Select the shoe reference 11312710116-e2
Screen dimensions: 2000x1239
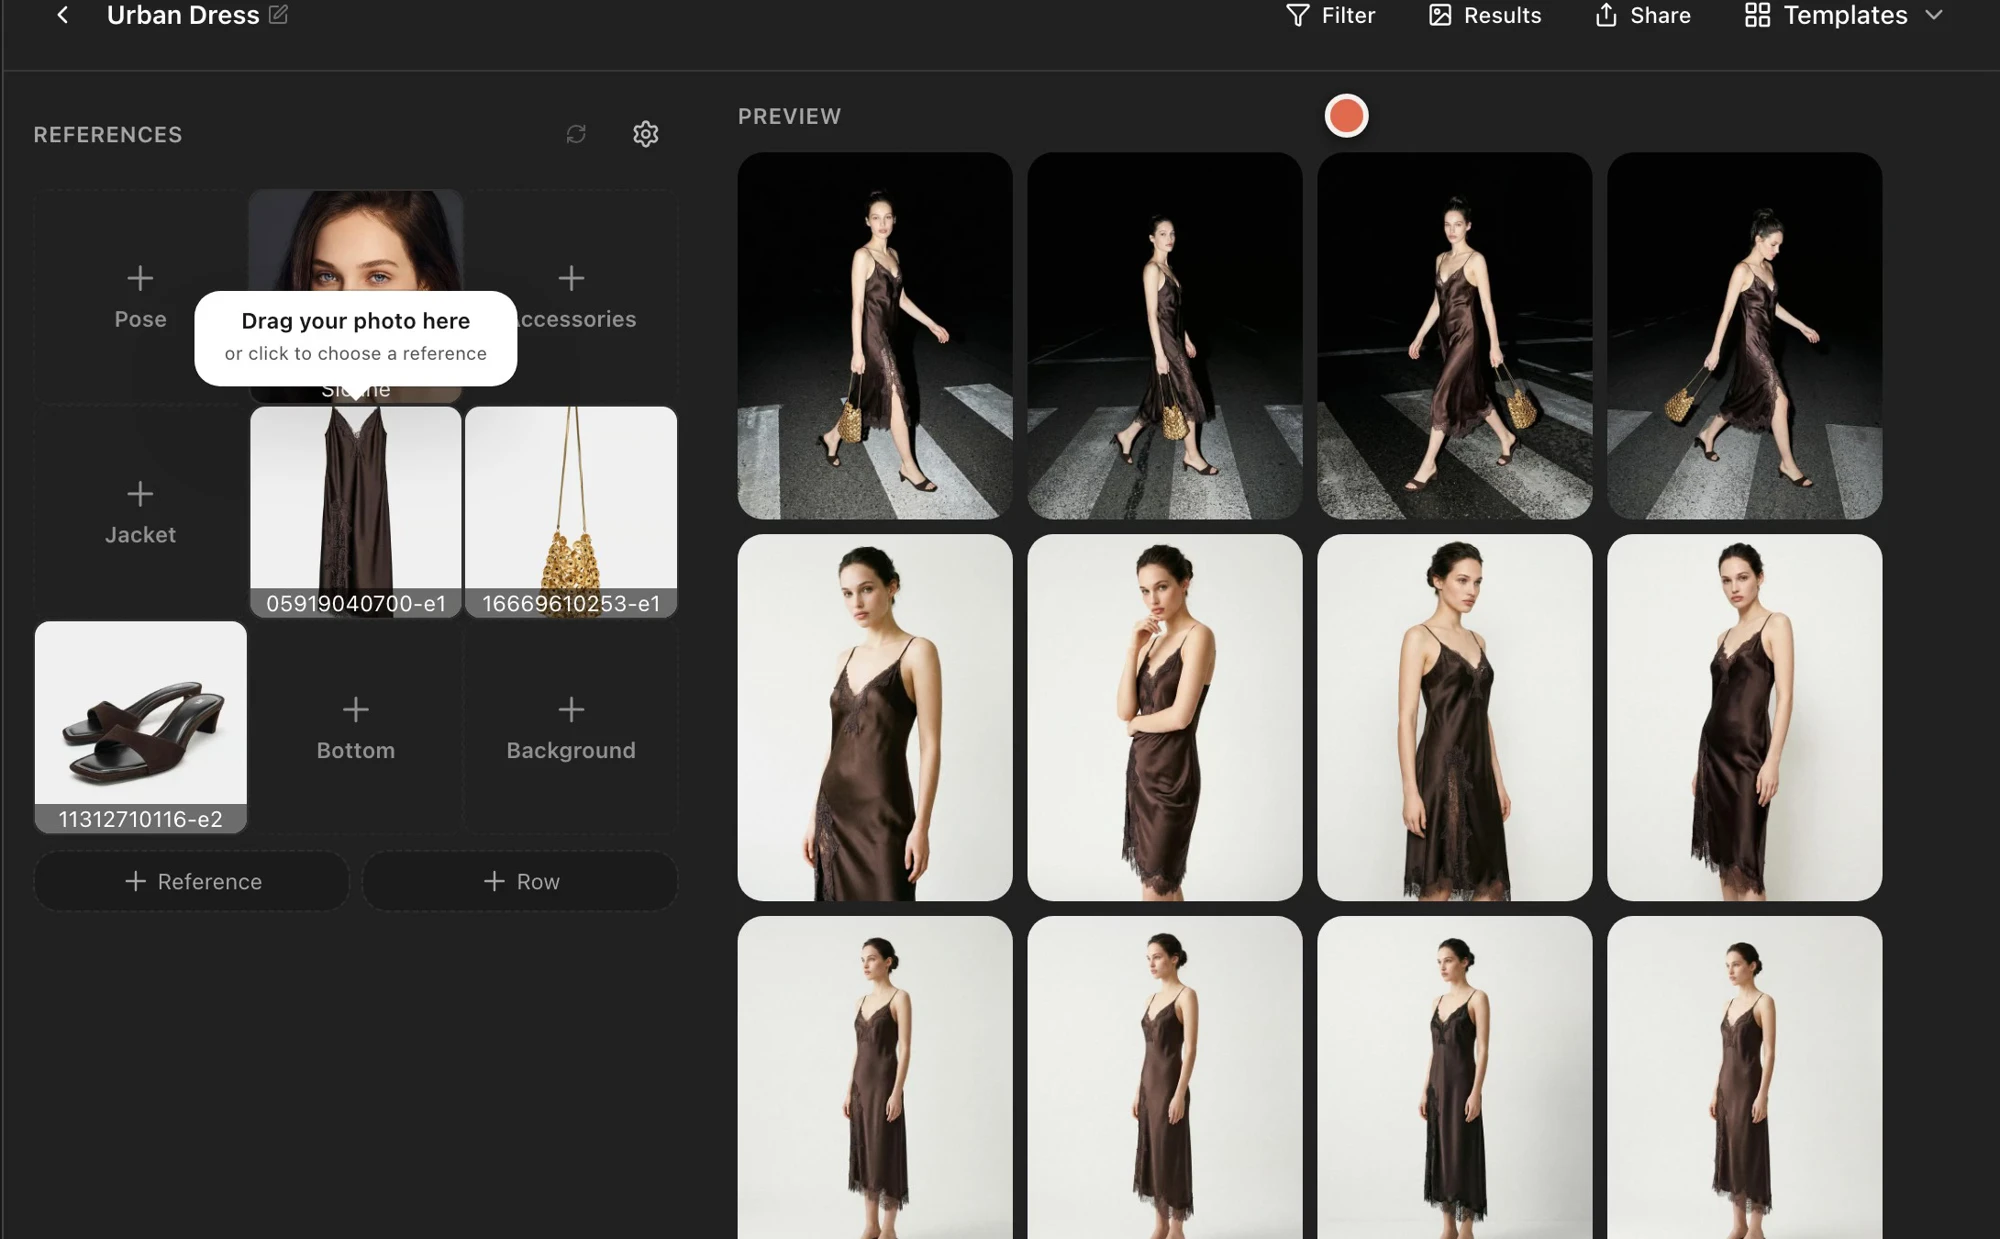point(140,727)
